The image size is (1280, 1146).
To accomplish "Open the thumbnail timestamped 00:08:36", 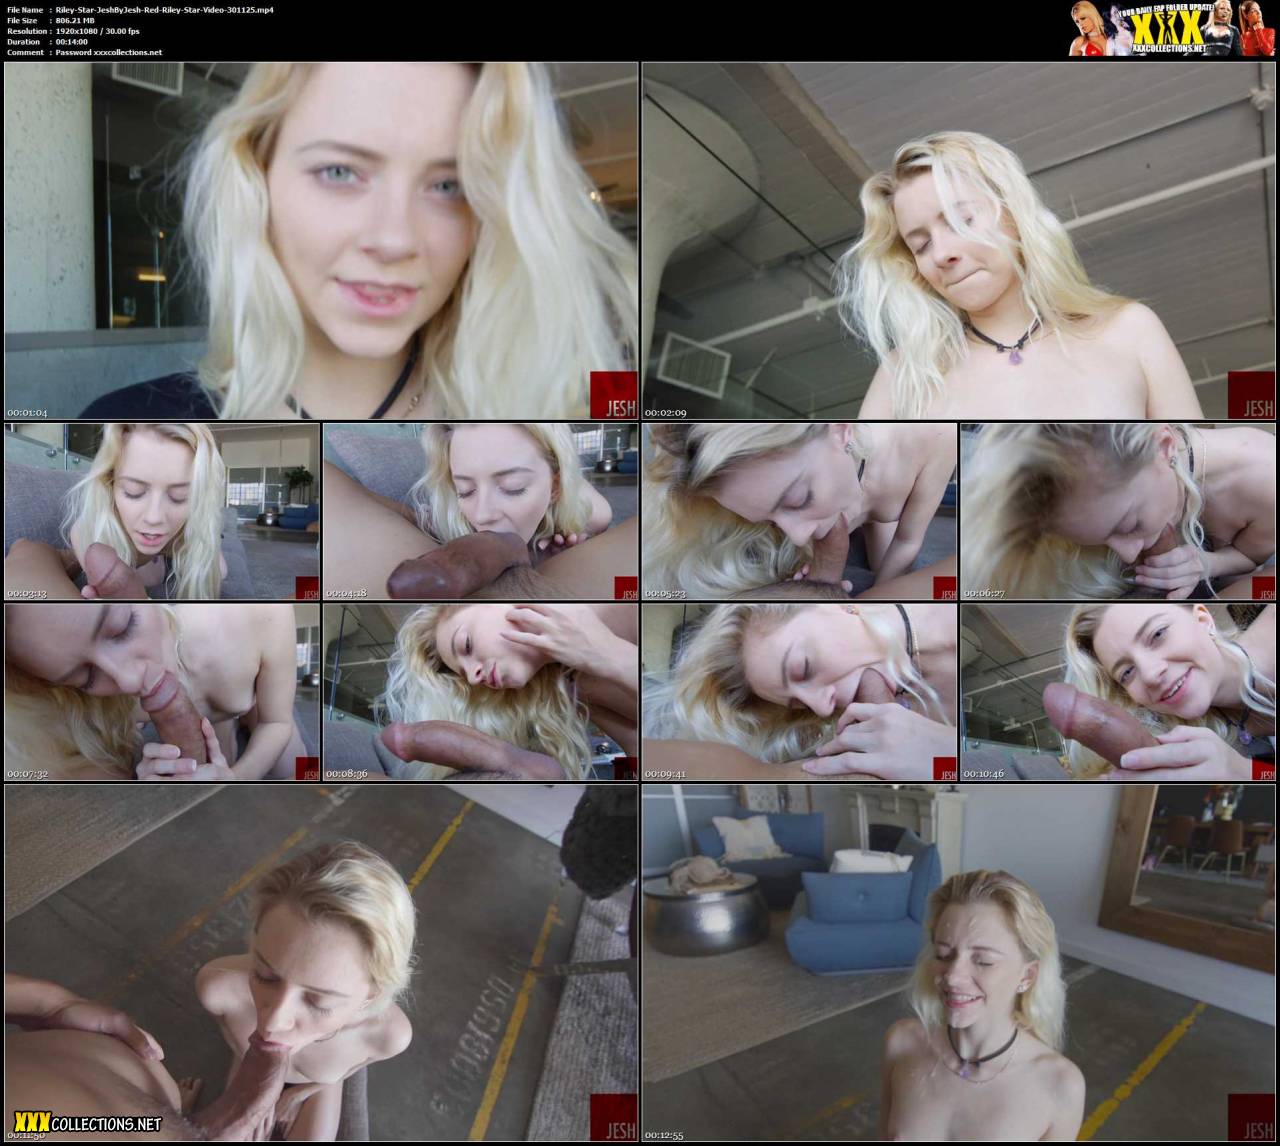I will [x=480, y=692].
